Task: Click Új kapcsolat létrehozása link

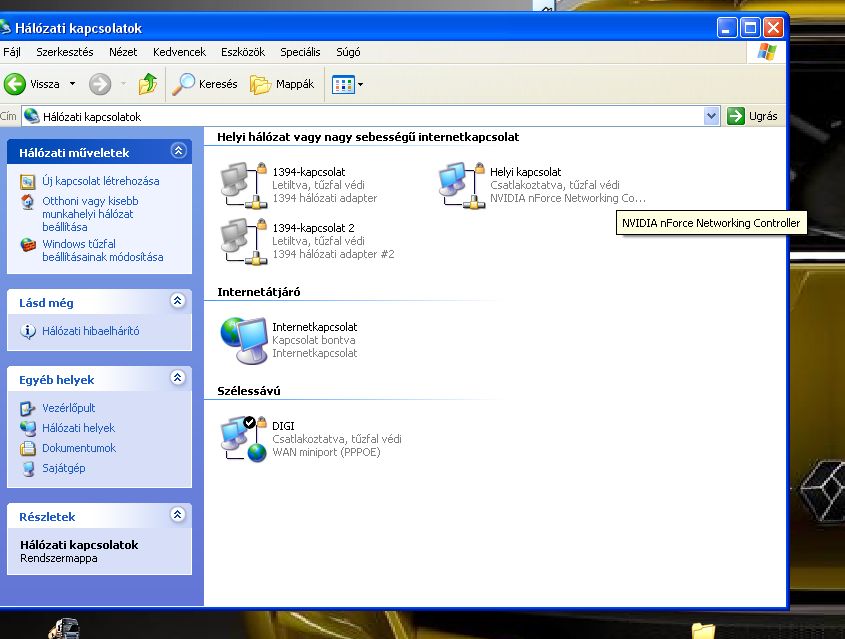Action: [x=100, y=181]
